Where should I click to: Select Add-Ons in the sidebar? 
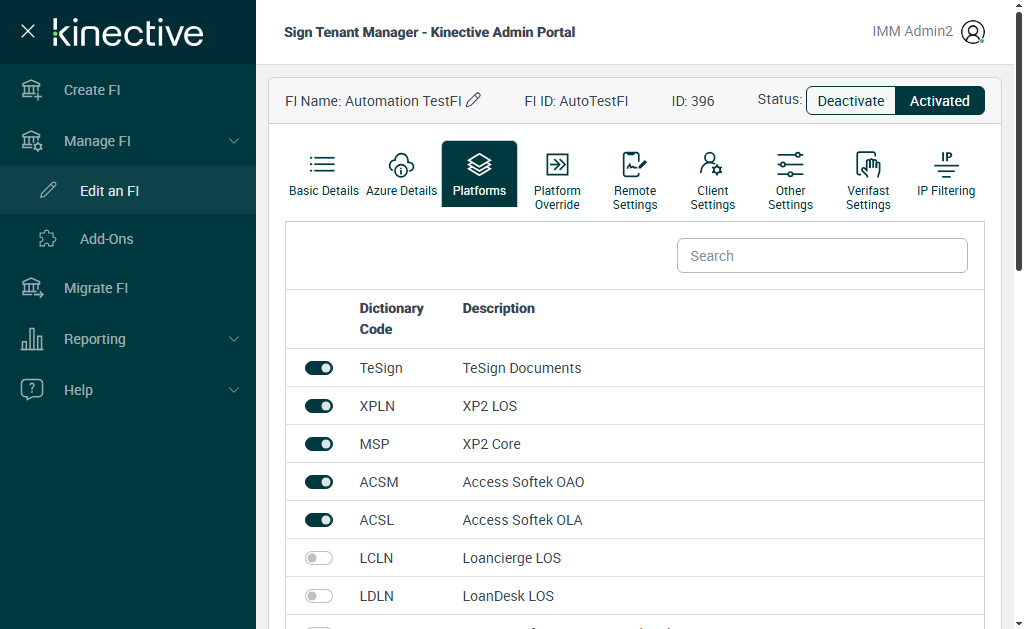click(x=106, y=239)
